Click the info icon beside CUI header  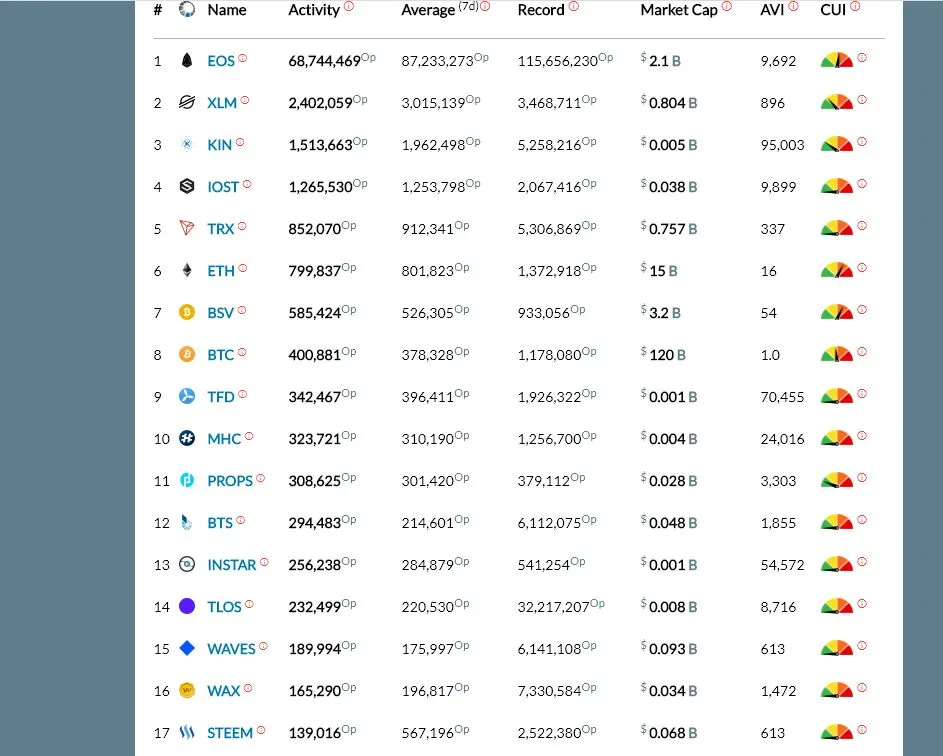[855, 6]
